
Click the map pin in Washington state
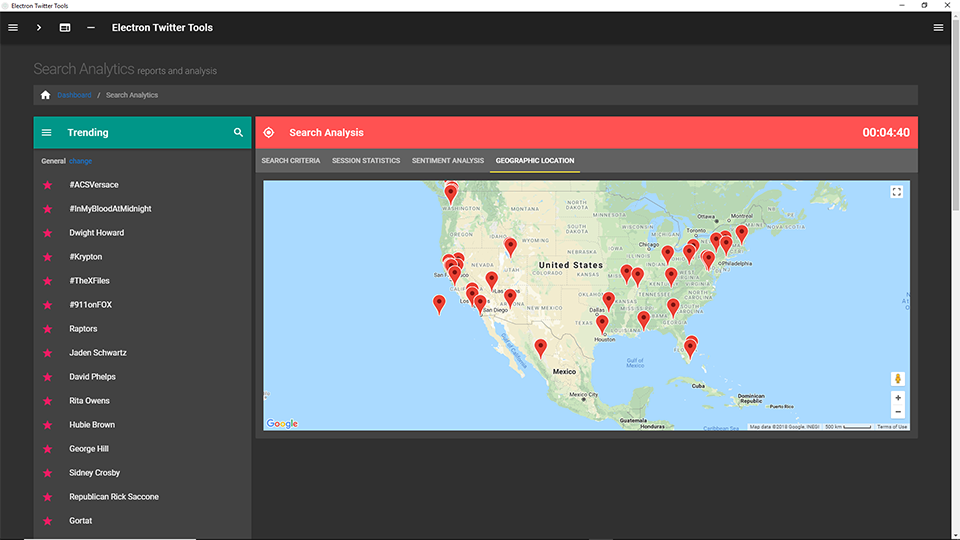(451, 193)
